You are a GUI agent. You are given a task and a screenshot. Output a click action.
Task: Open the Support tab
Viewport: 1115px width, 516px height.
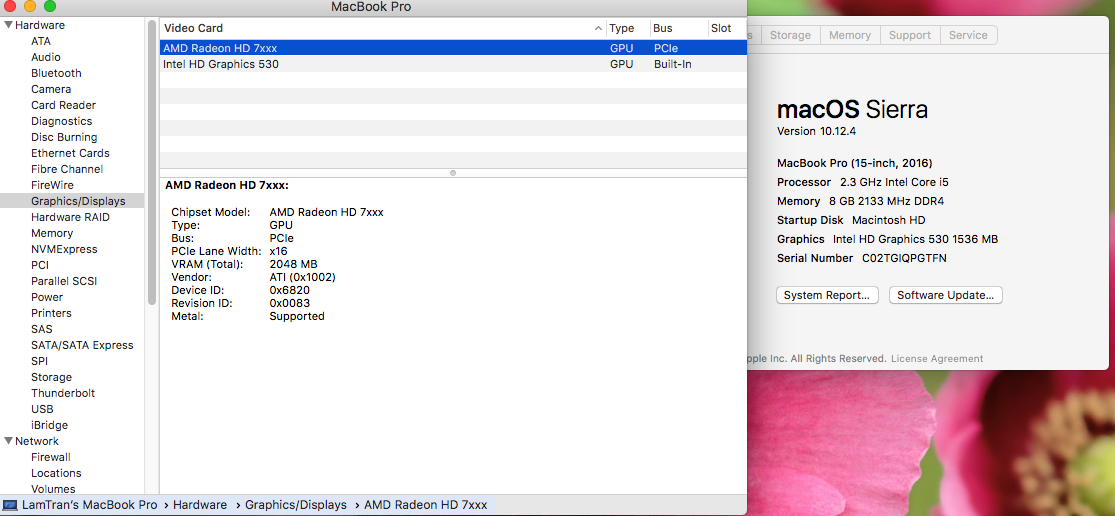tap(909, 35)
